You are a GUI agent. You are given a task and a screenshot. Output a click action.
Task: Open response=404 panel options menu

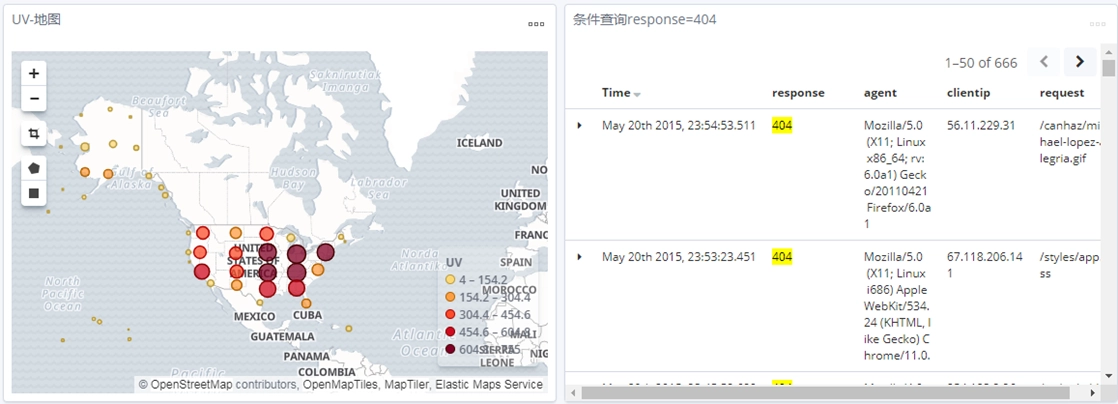pos(1098,24)
